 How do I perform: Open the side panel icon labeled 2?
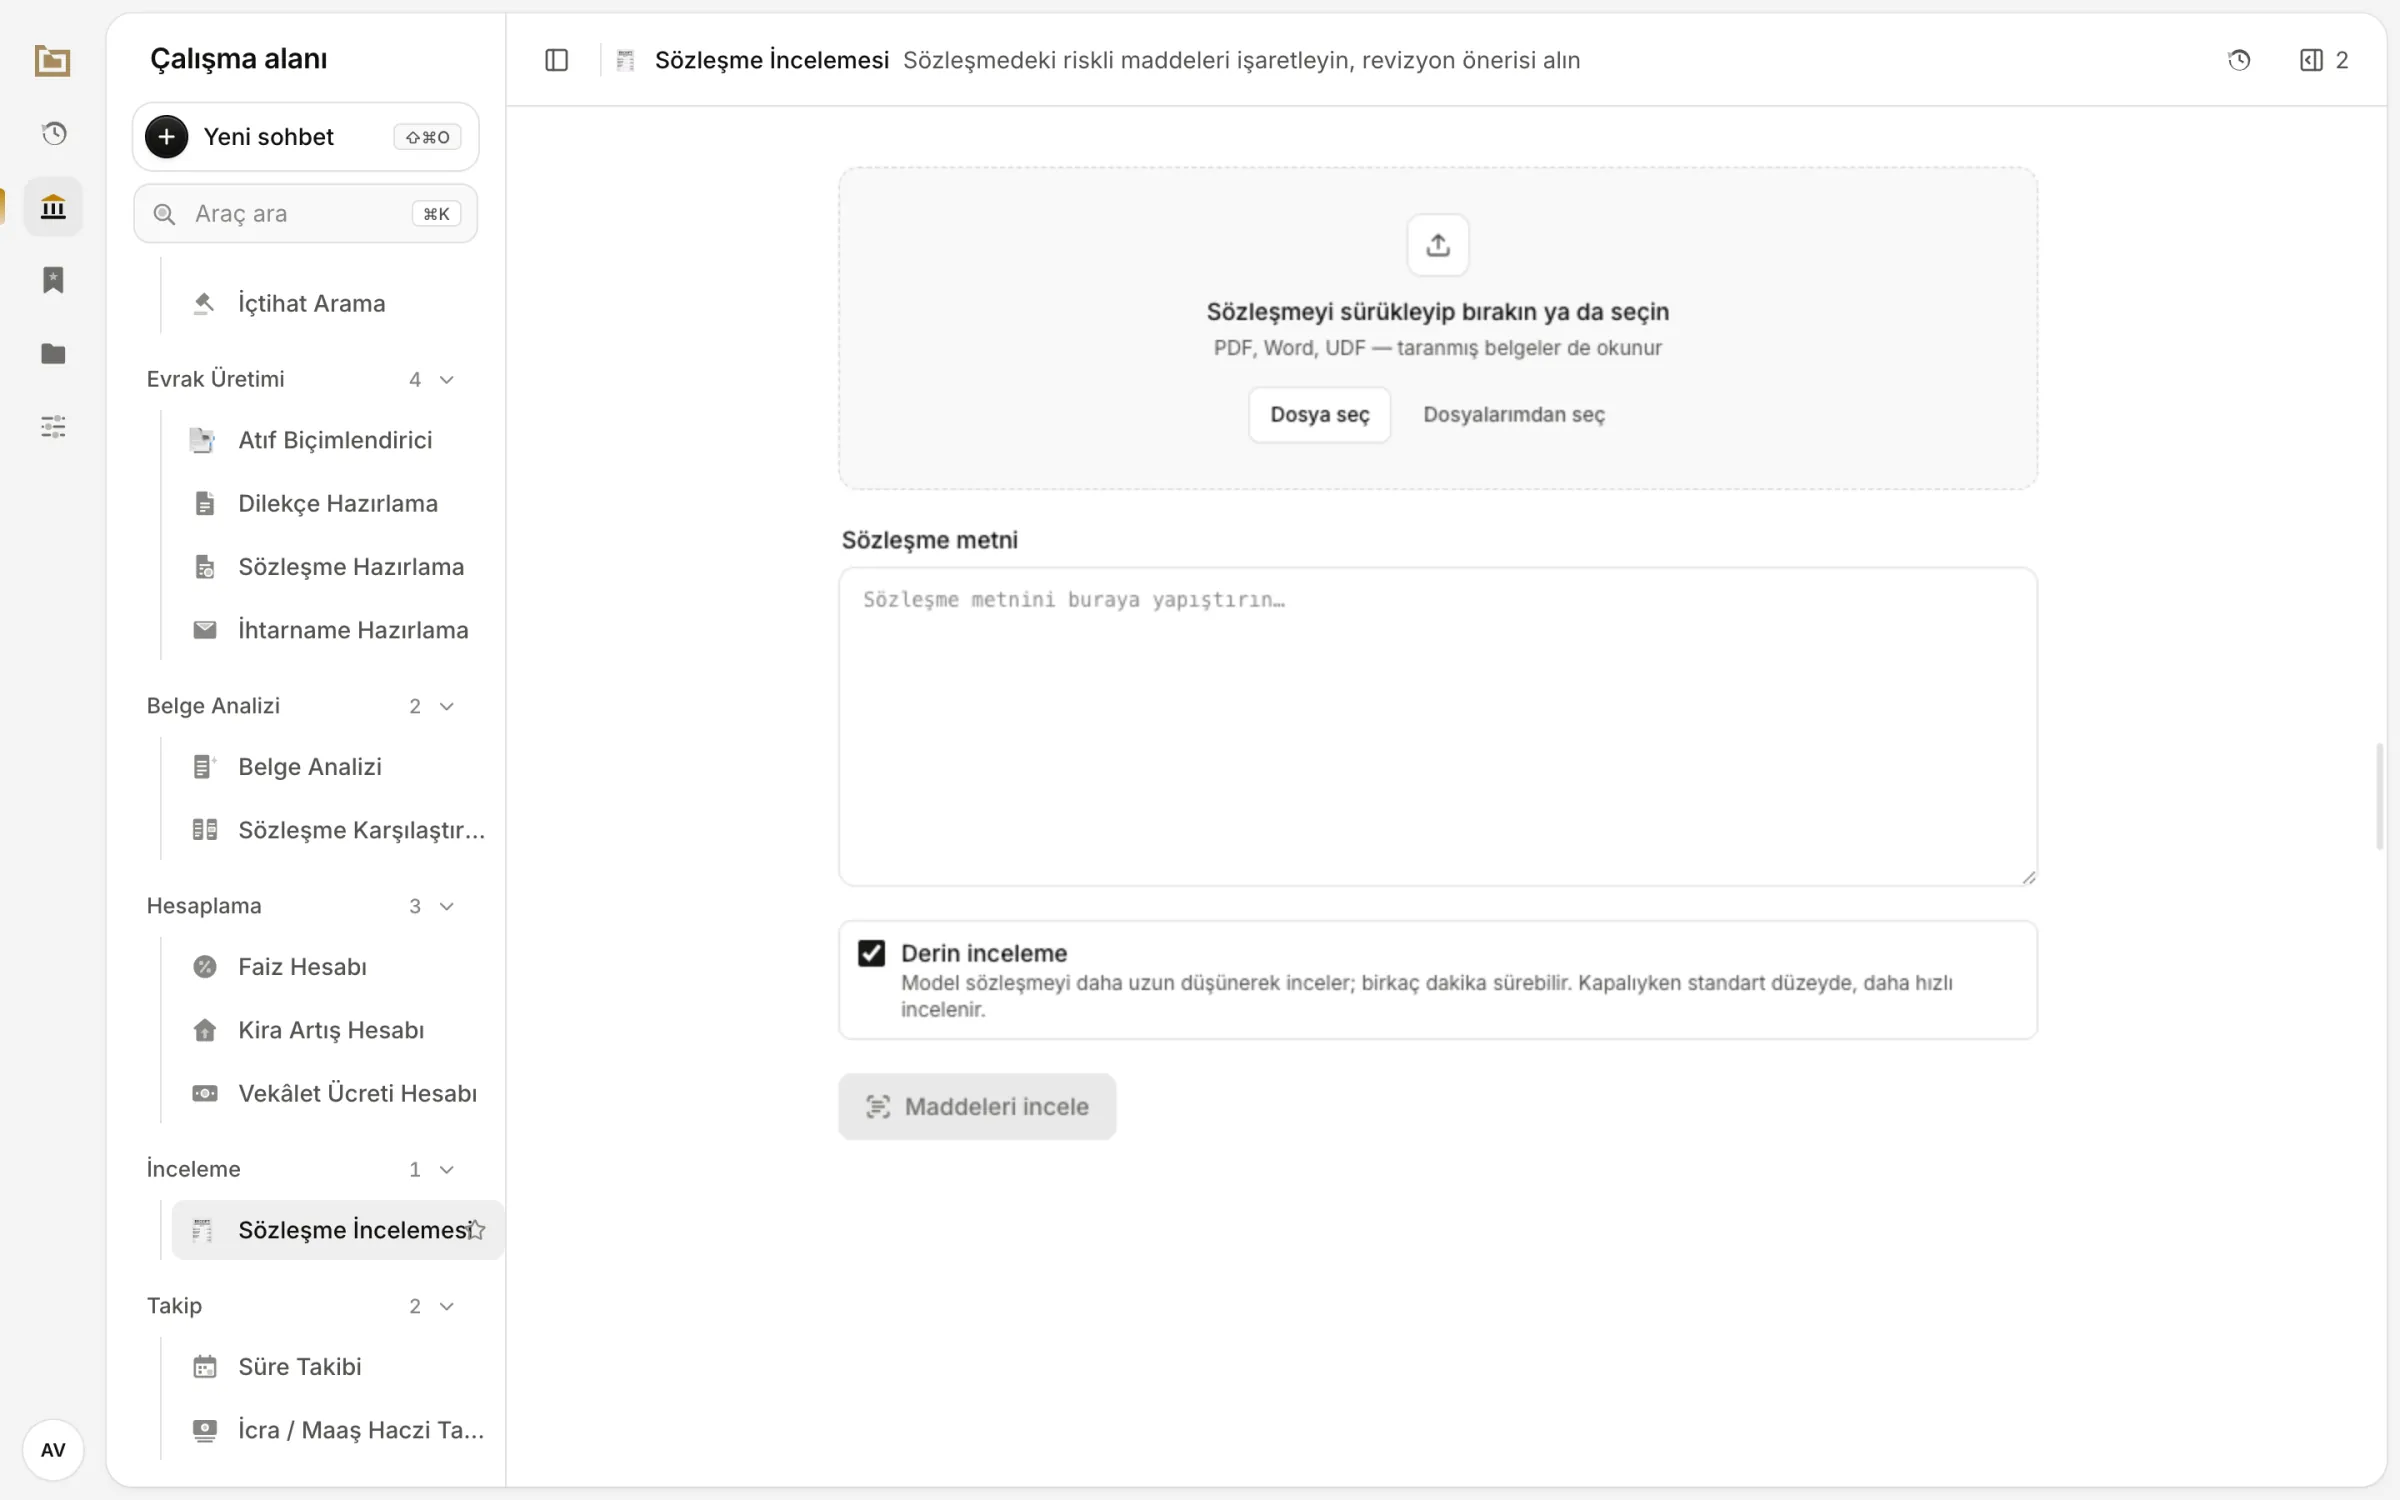[x=2324, y=60]
